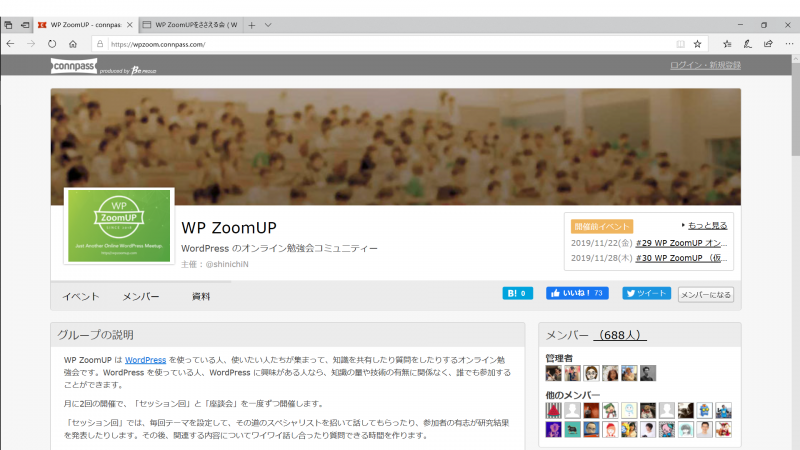Click the 開催前イベント label
Viewport: 800px width, 450px height.
tap(602, 227)
